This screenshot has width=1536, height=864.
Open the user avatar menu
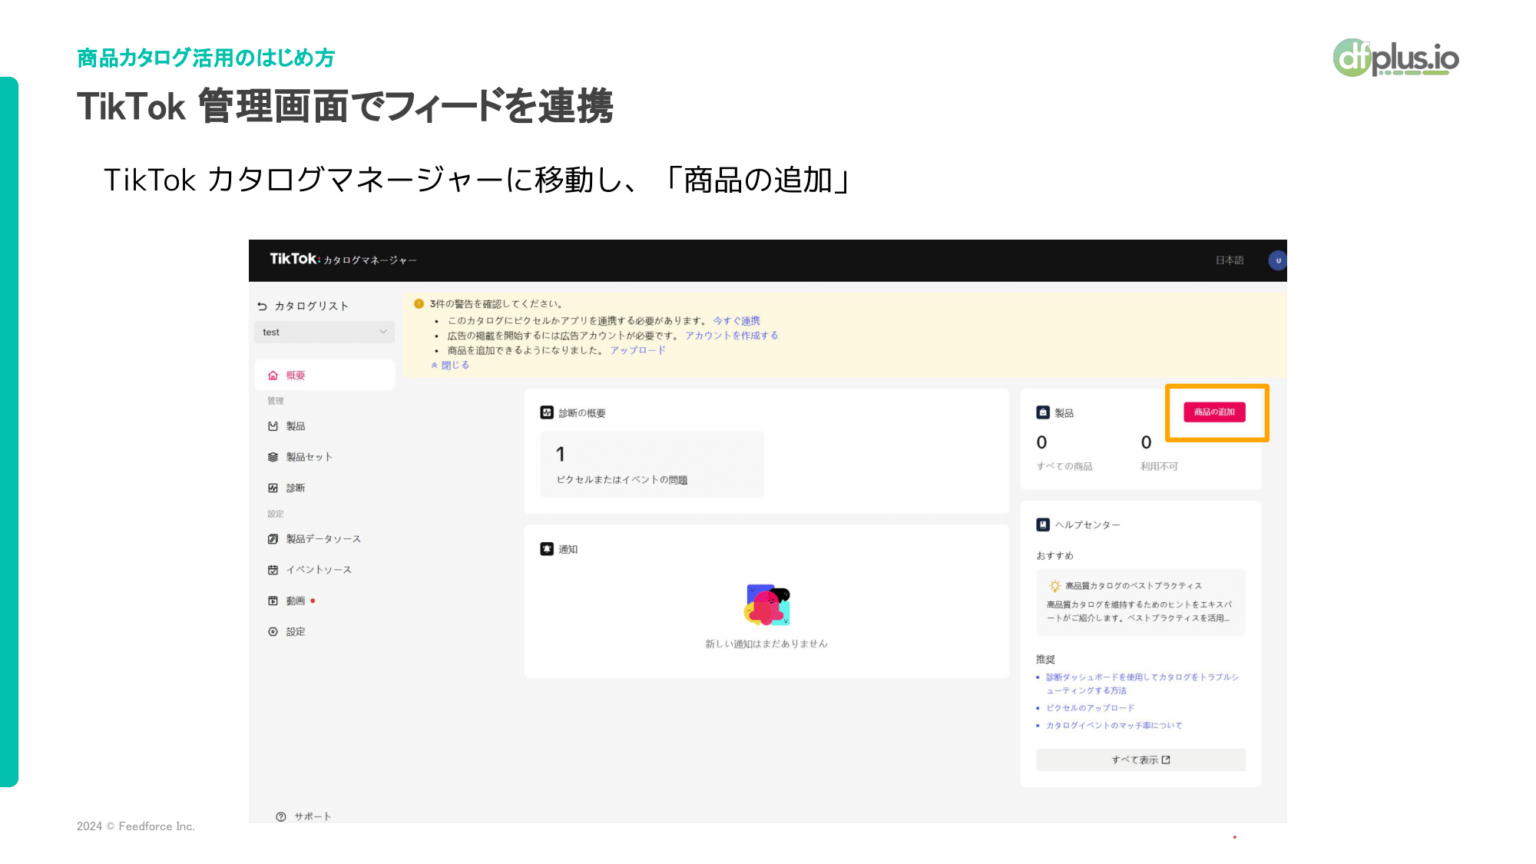click(x=1277, y=260)
